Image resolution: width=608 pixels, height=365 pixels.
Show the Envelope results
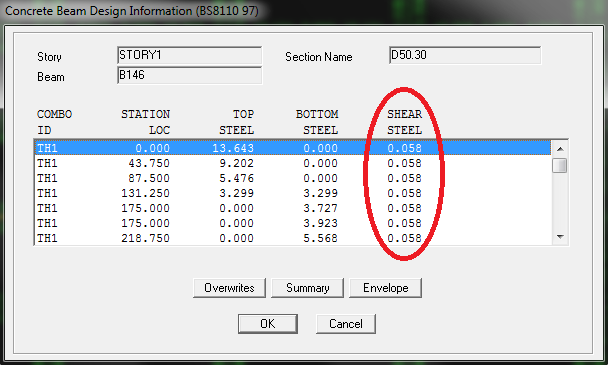pos(385,288)
